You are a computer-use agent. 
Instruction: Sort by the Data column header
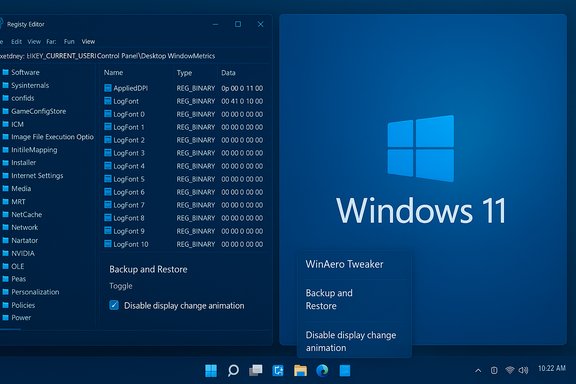pyautogui.click(x=228, y=73)
